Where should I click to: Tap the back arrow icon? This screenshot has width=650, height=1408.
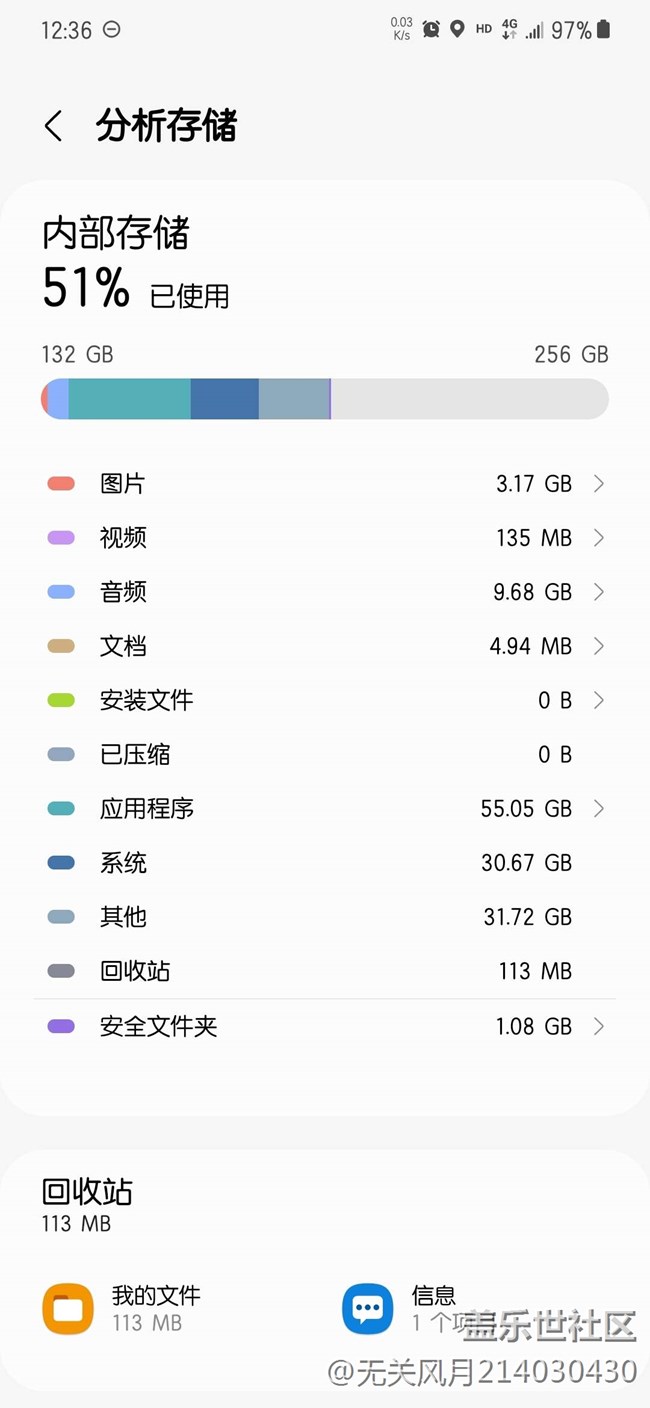click(x=54, y=127)
